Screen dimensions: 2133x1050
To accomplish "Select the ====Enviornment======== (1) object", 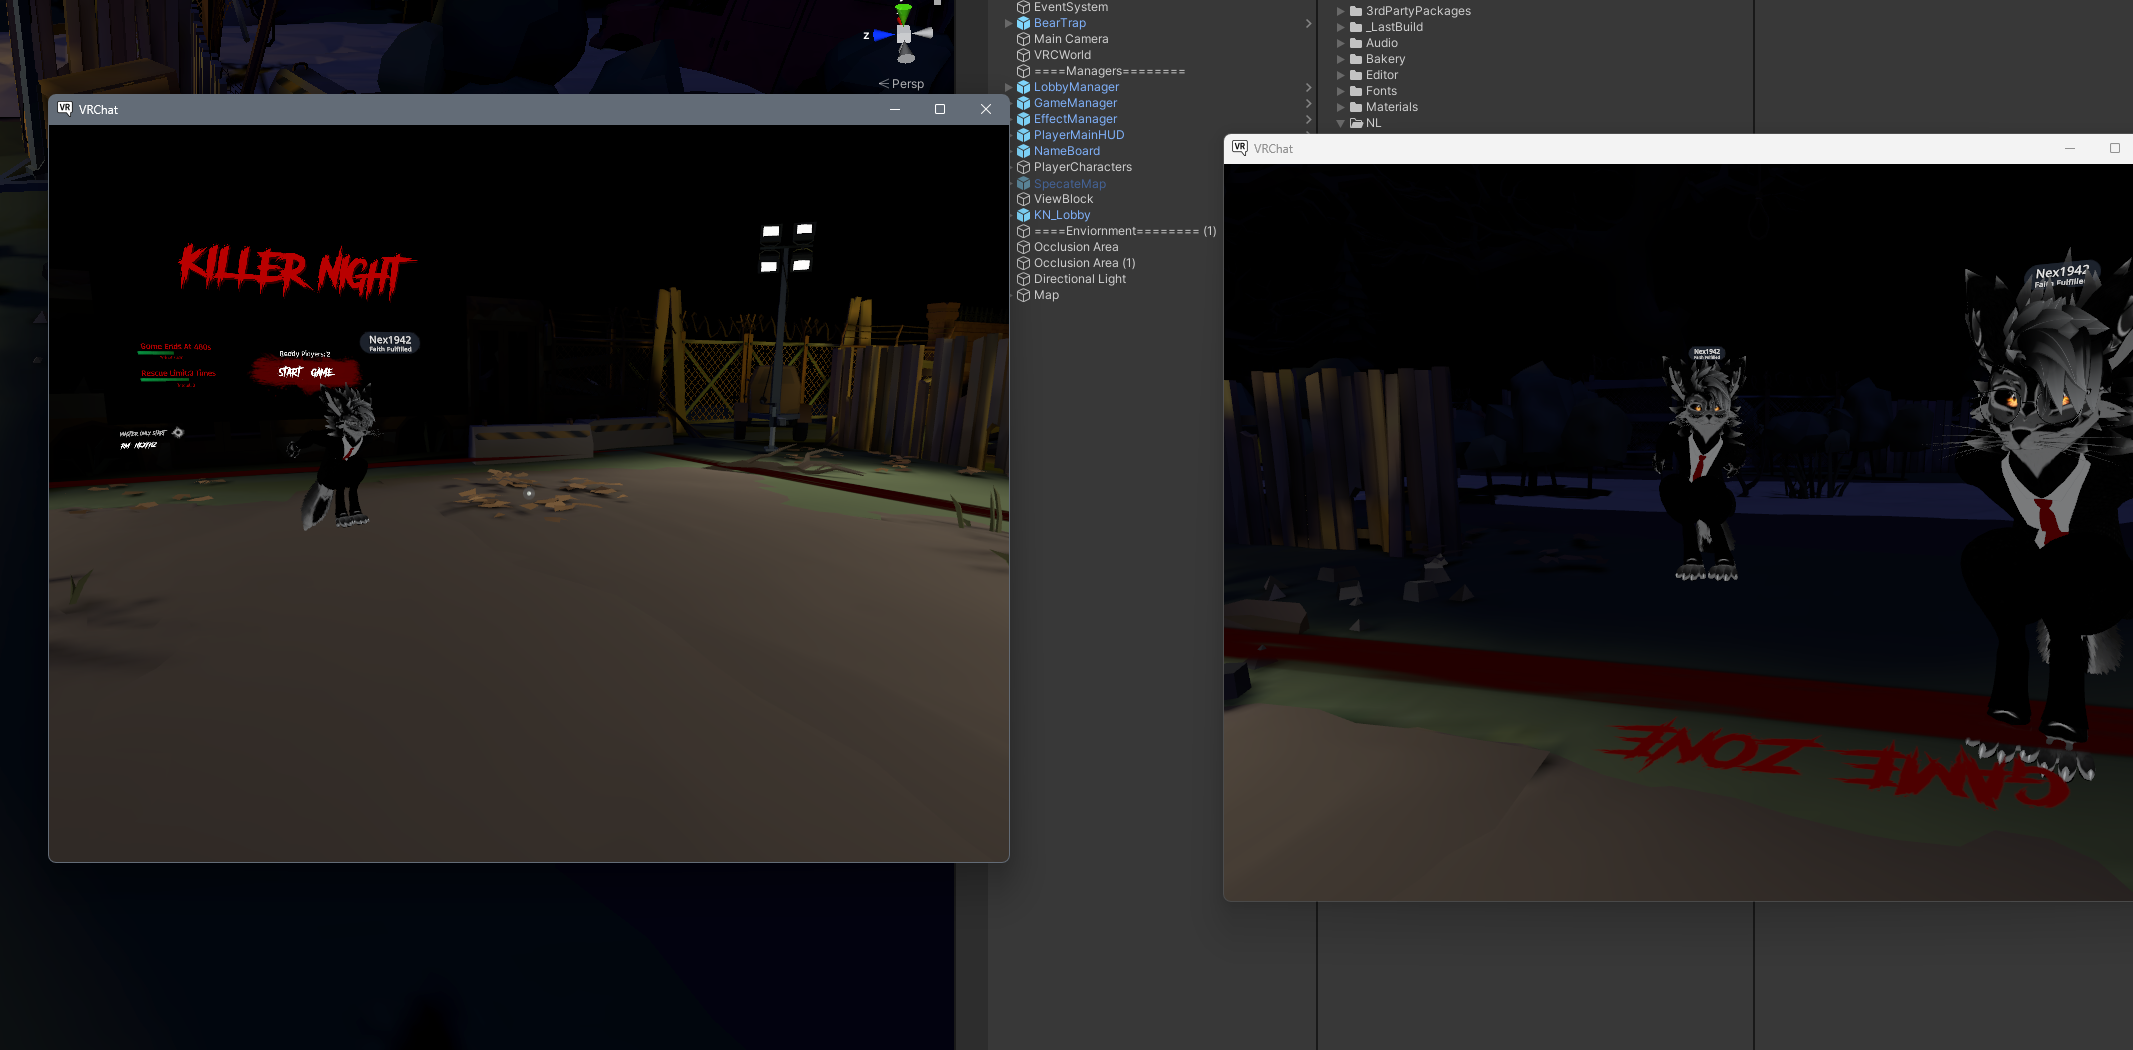I will (x=1125, y=231).
